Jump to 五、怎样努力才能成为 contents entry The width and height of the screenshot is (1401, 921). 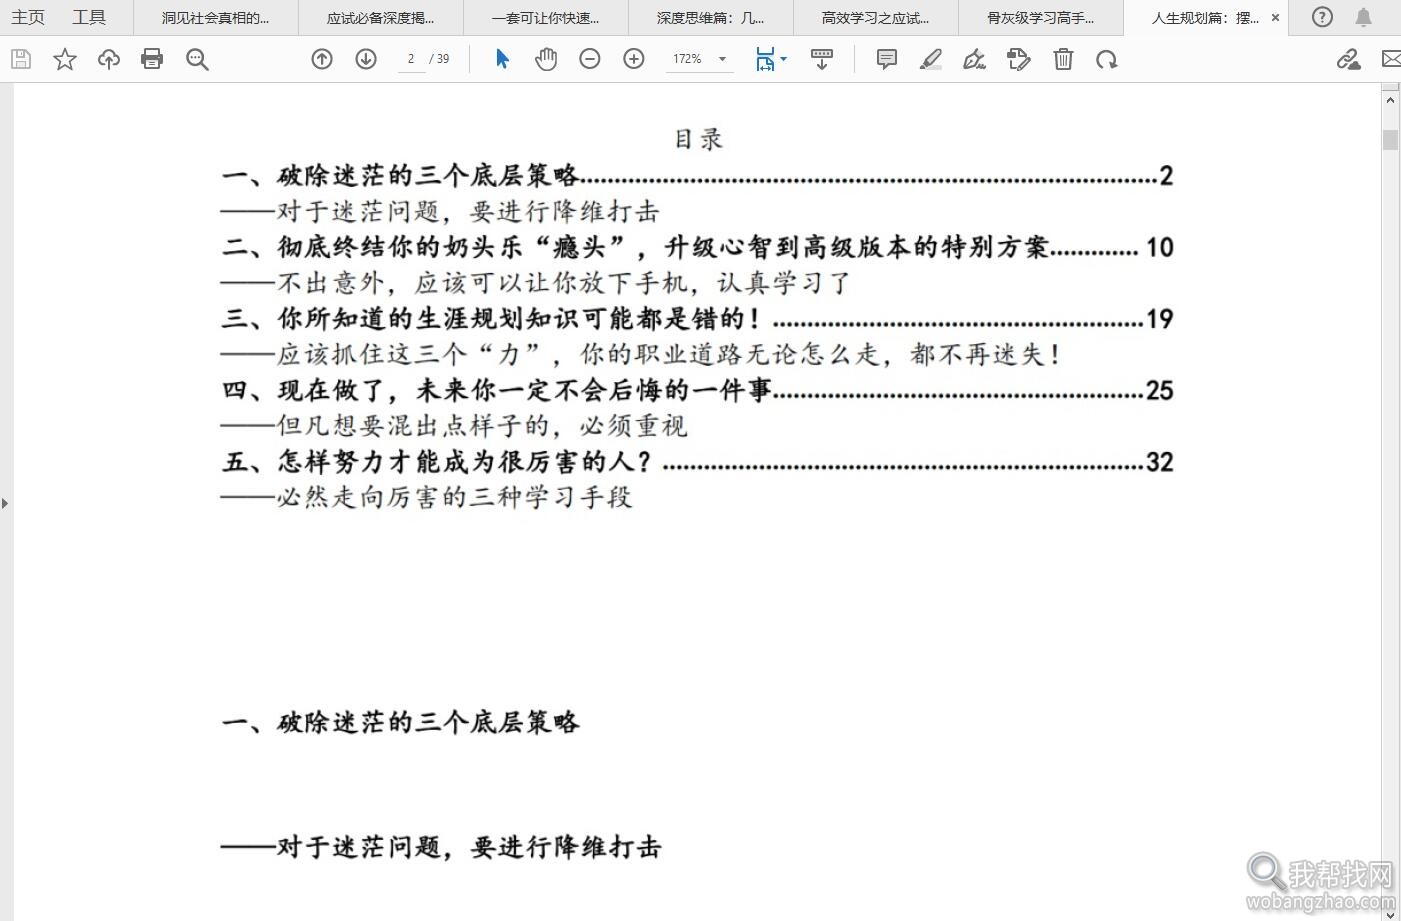tap(697, 462)
